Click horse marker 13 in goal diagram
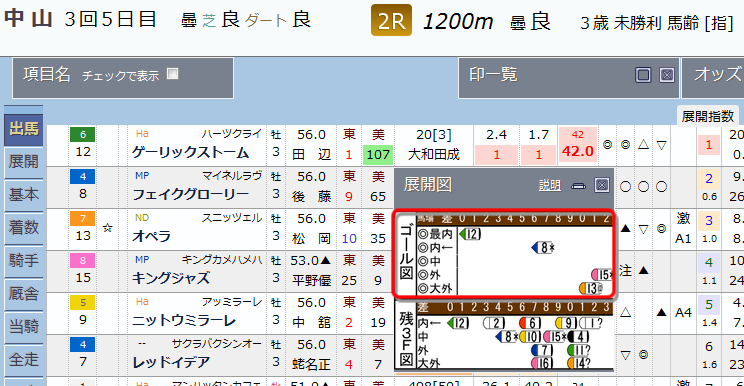Viewport: 744px width, 386px height. pyautogui.click(x=591, y=288)
